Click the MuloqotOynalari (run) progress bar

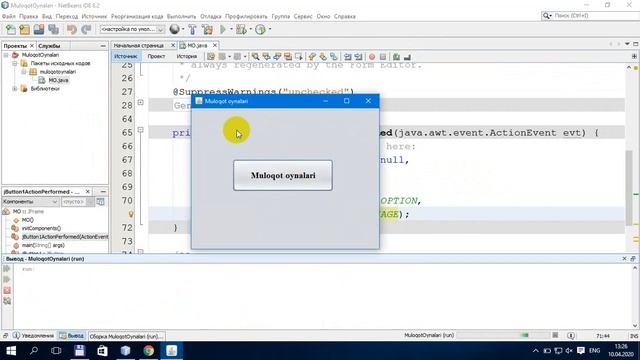(x=503, y=335)
